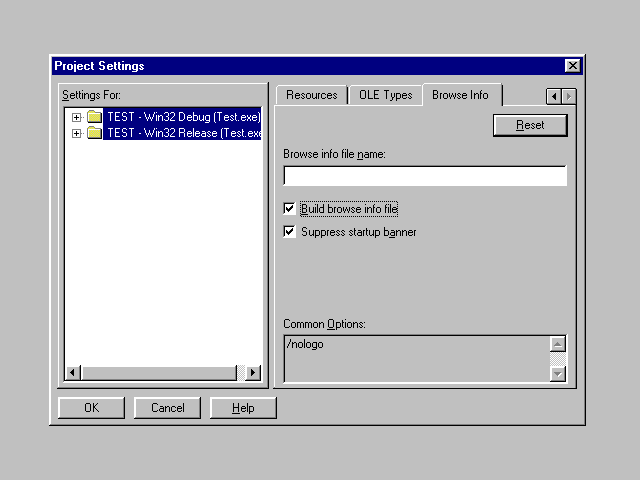The image size is (640, 480).
Task: Click the folder icon for Win32 Release
Action: [94, 133]
